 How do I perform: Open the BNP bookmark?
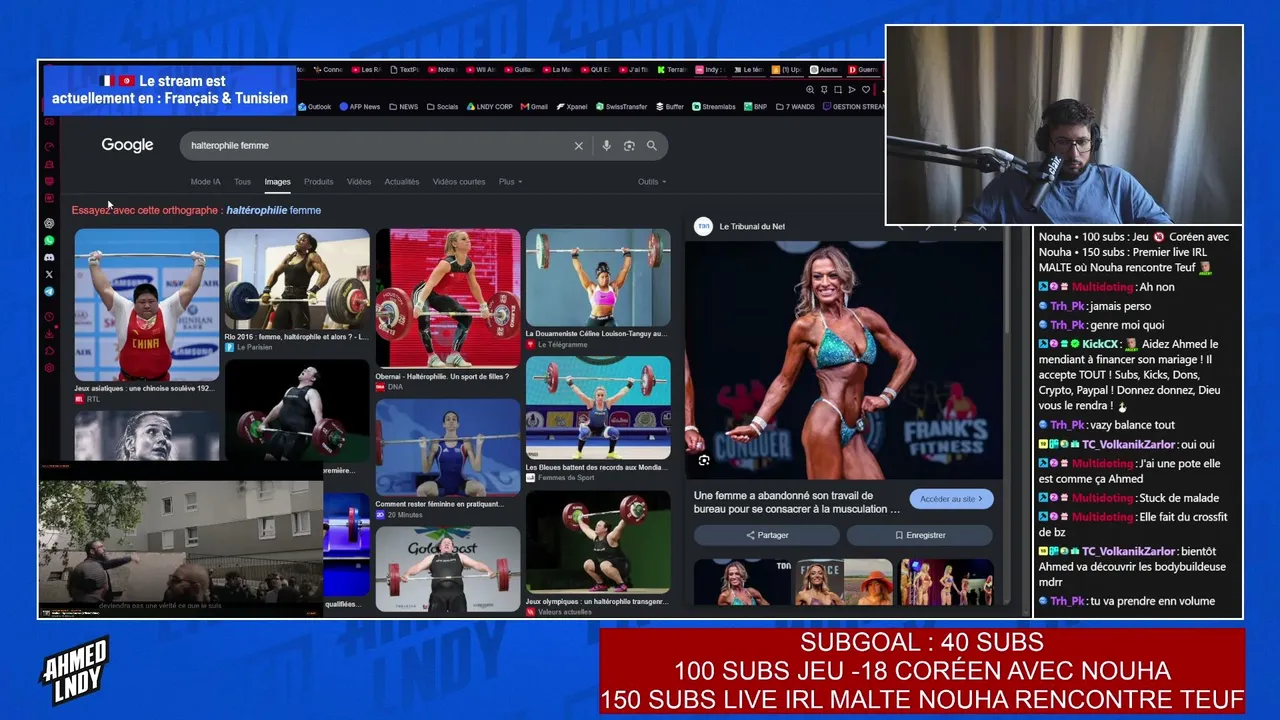tap(755, 107)
